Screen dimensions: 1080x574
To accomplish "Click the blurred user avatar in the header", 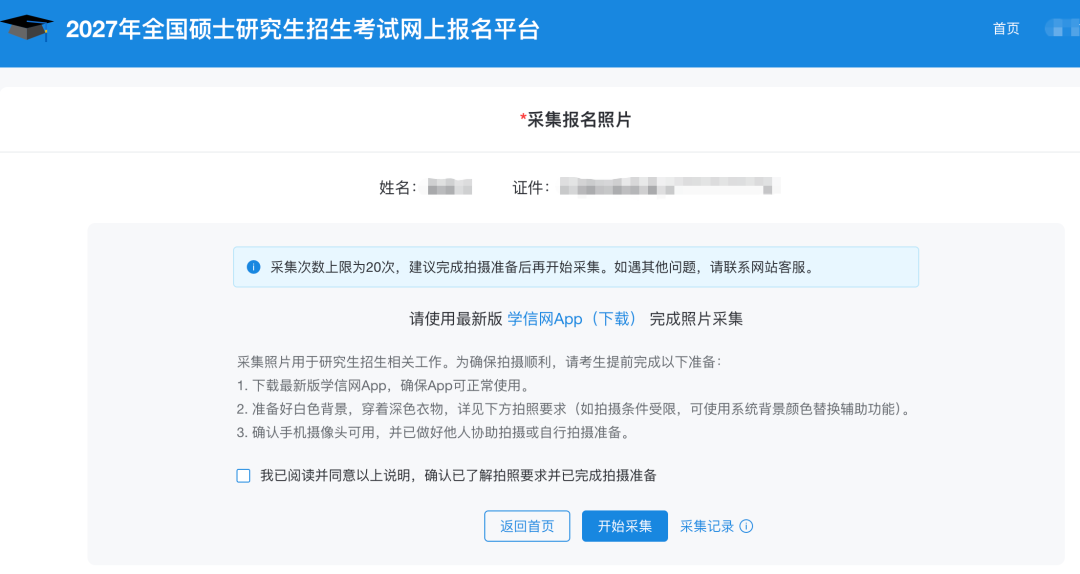I will coord(1062,28).
